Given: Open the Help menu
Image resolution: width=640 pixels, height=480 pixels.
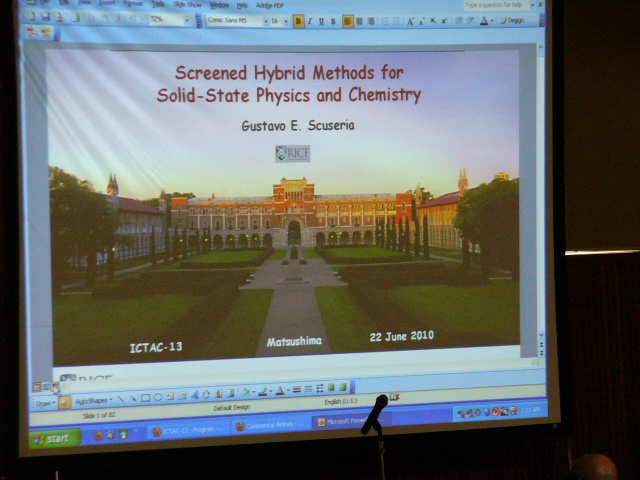Looking at the screenshot, I should [x=242, y=5].
